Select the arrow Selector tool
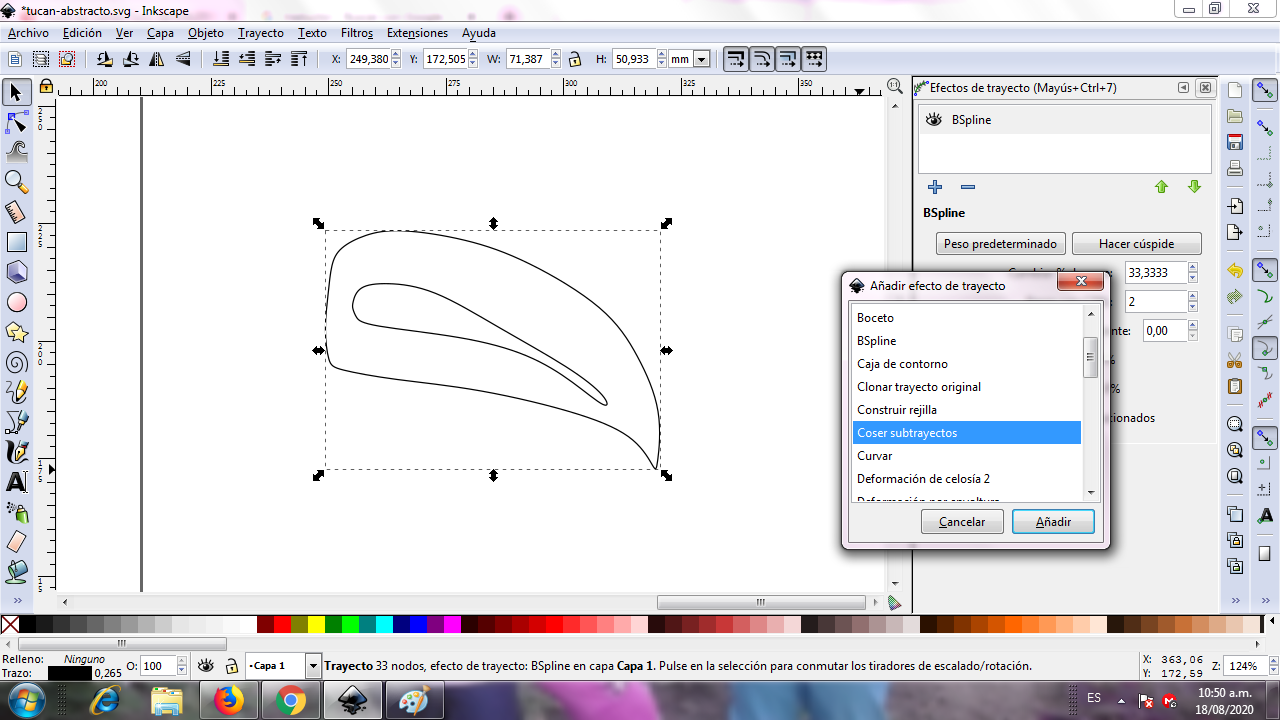Image resolution: width=1280 pixels, height=720 pixels. pyautogui.click(x=16, y=93)
